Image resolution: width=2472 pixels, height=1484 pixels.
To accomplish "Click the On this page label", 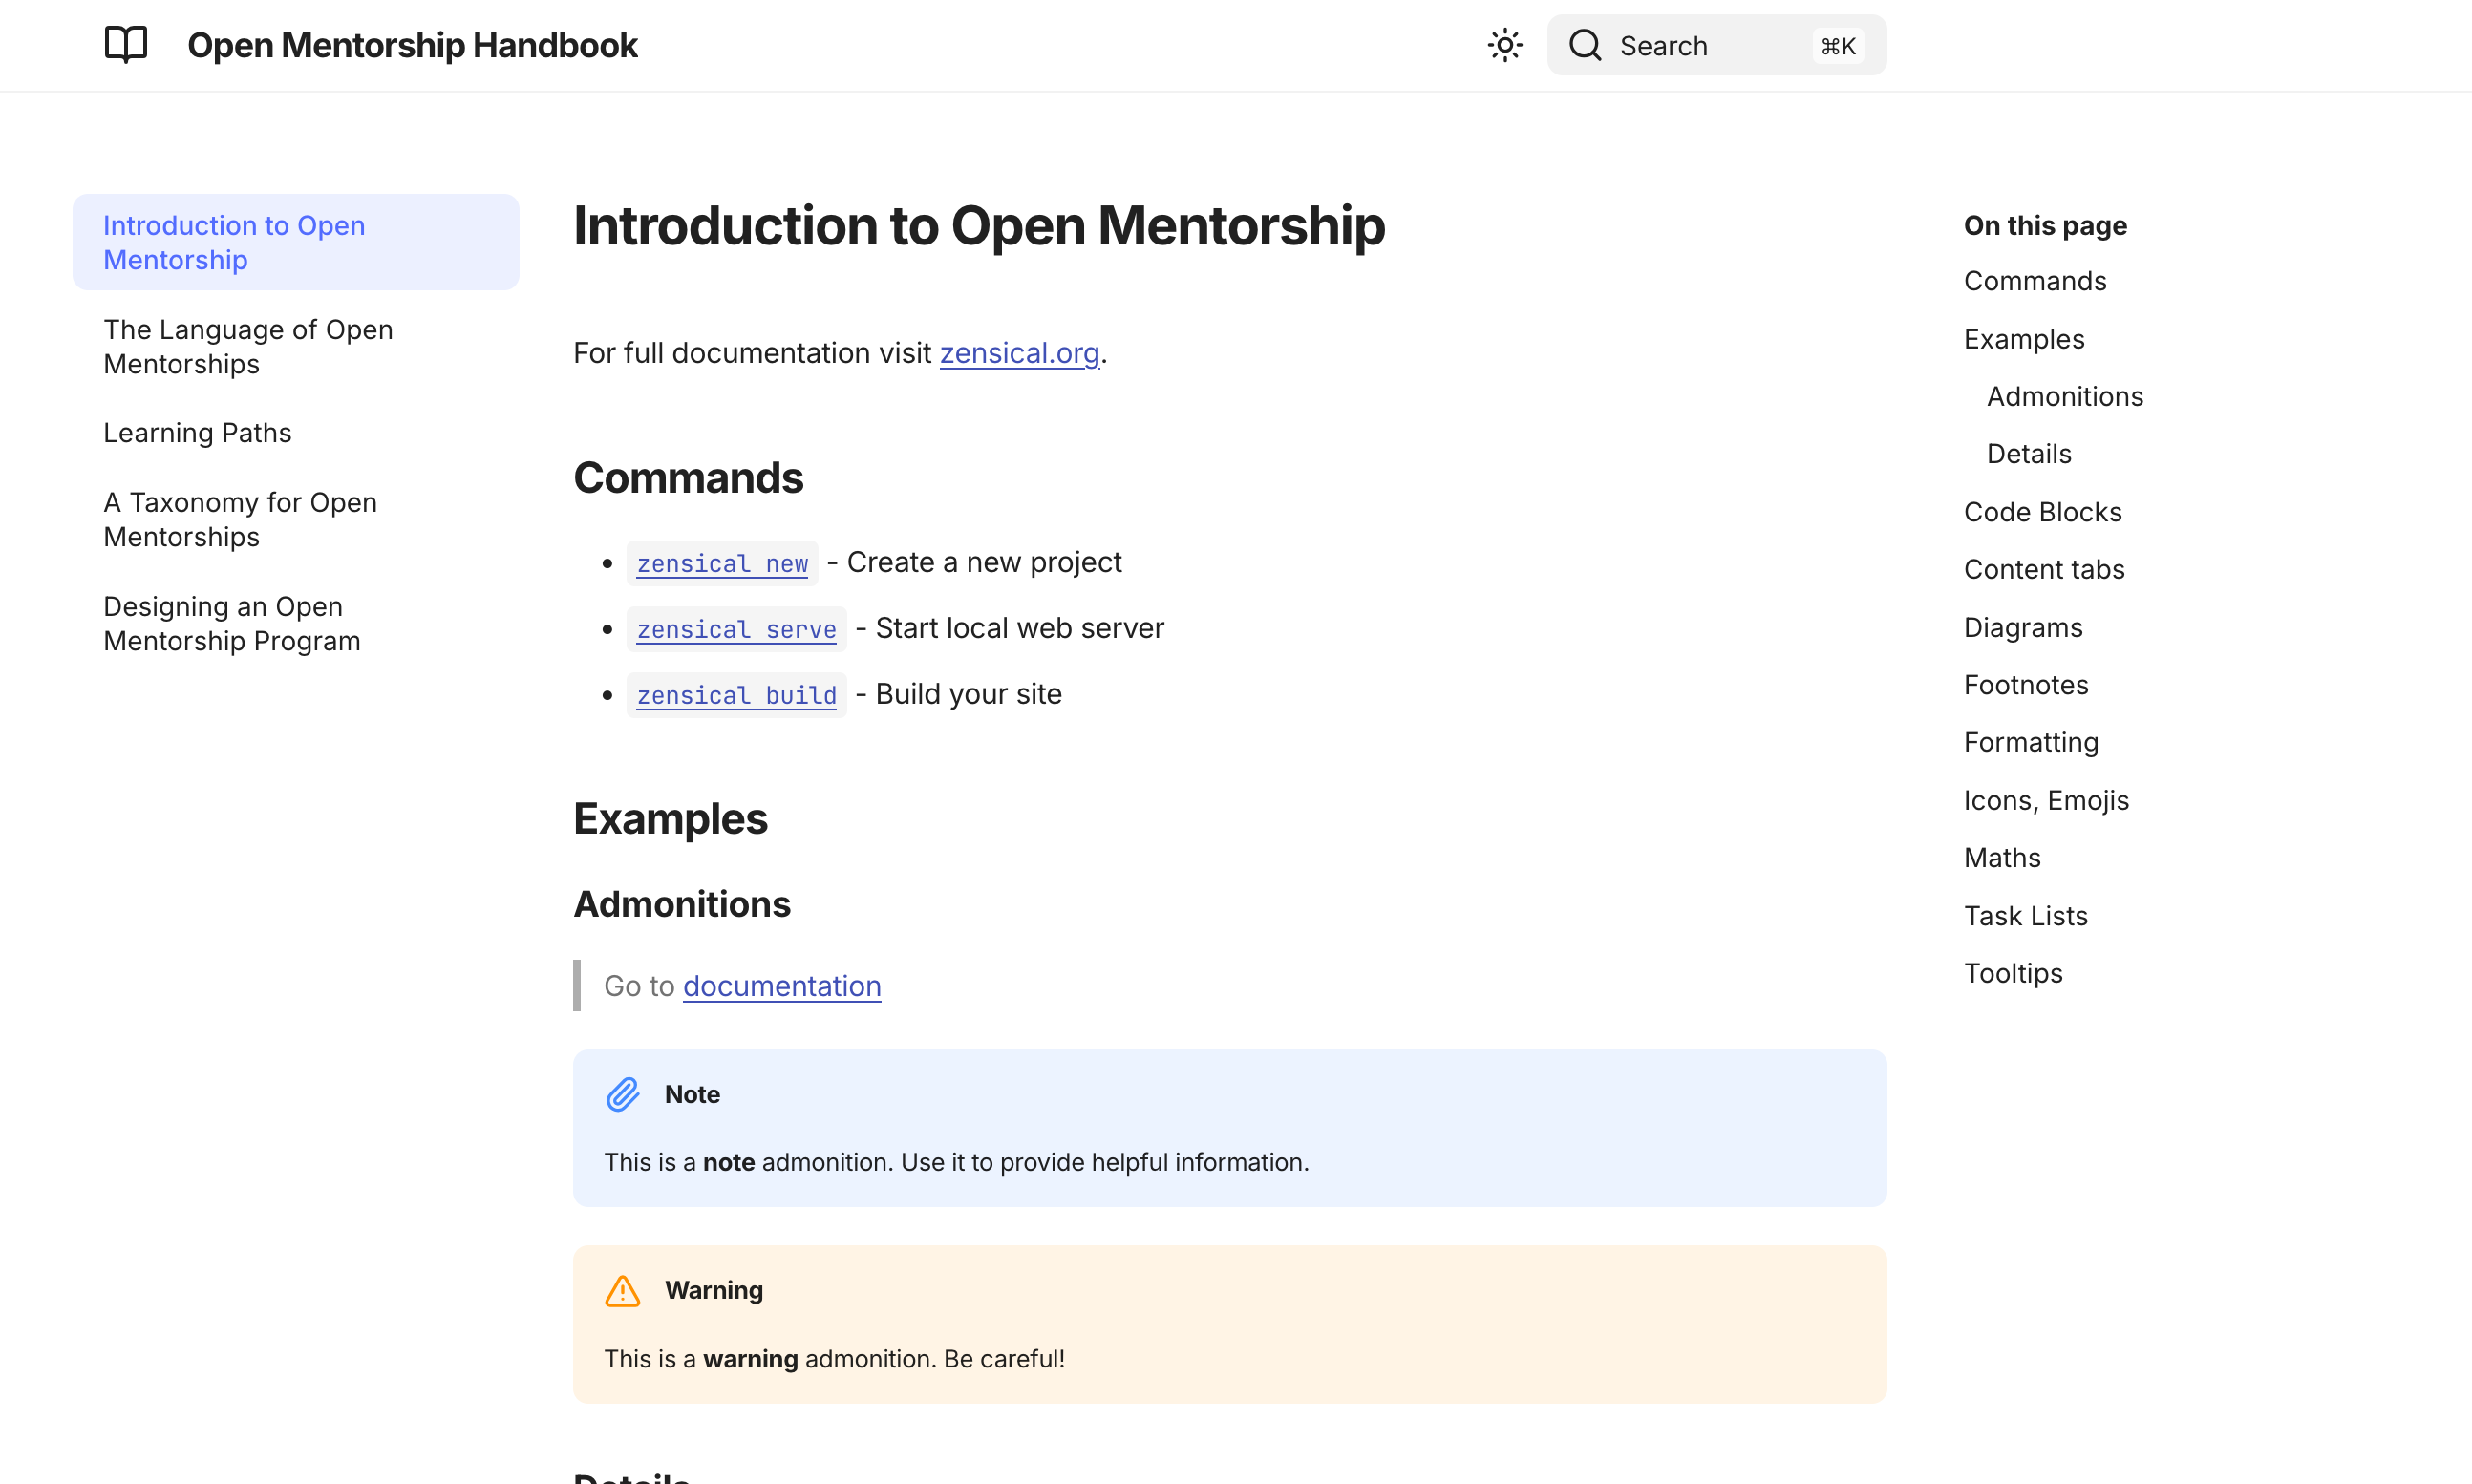I will coord(2045,225).
